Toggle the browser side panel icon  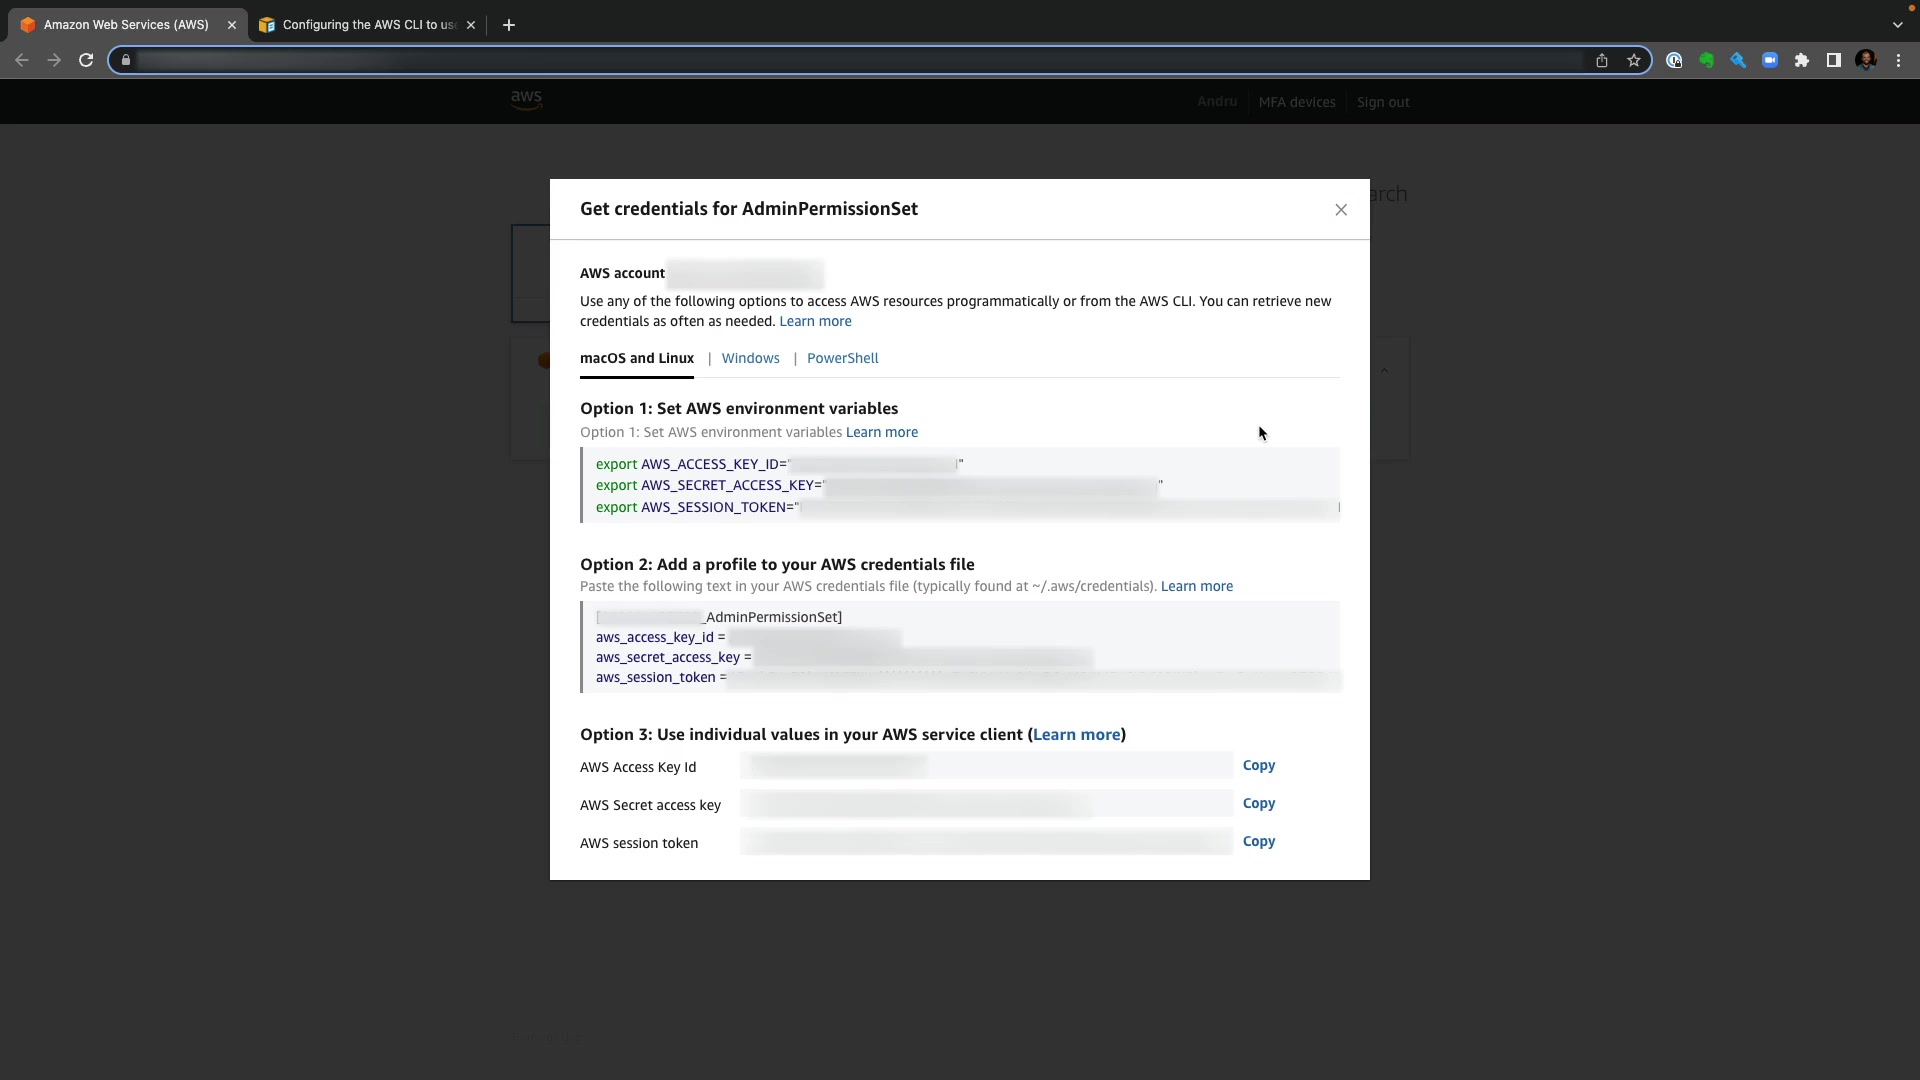pos(1834,60)
